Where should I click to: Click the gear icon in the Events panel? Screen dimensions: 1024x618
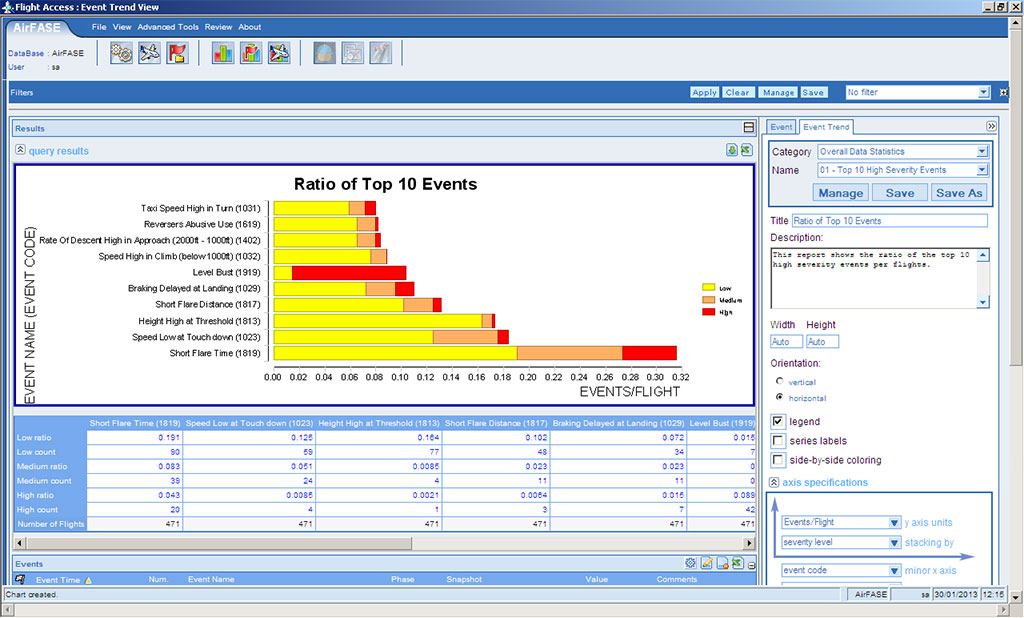[x=689, y=563]
